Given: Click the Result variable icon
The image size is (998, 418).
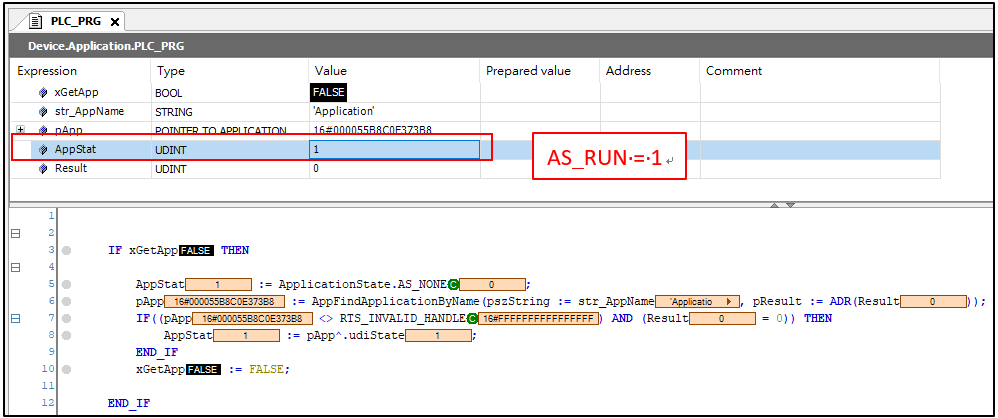Looking at the screenshot, I should (x=43, y=169).
